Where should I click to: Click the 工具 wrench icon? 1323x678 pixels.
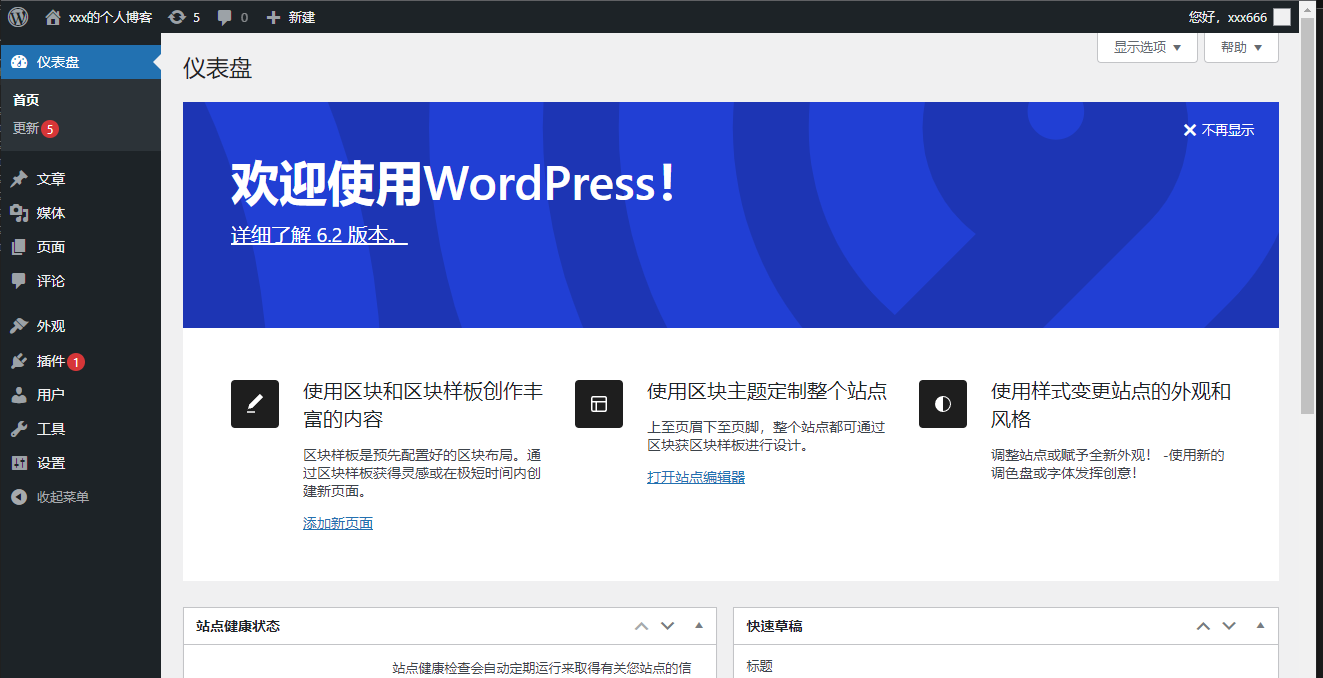(x=19, y=429)
